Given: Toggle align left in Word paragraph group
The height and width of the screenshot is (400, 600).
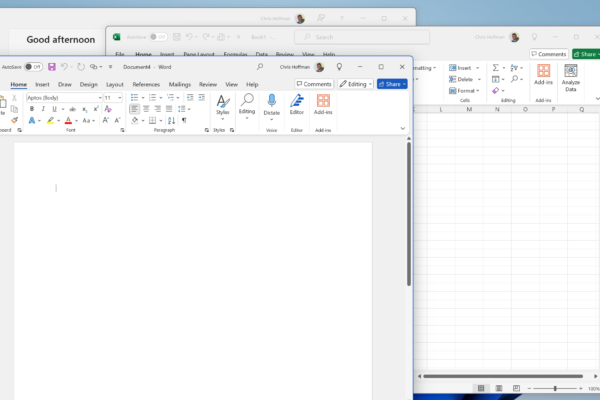Looking at the screenshot, I should click(134, 109).
